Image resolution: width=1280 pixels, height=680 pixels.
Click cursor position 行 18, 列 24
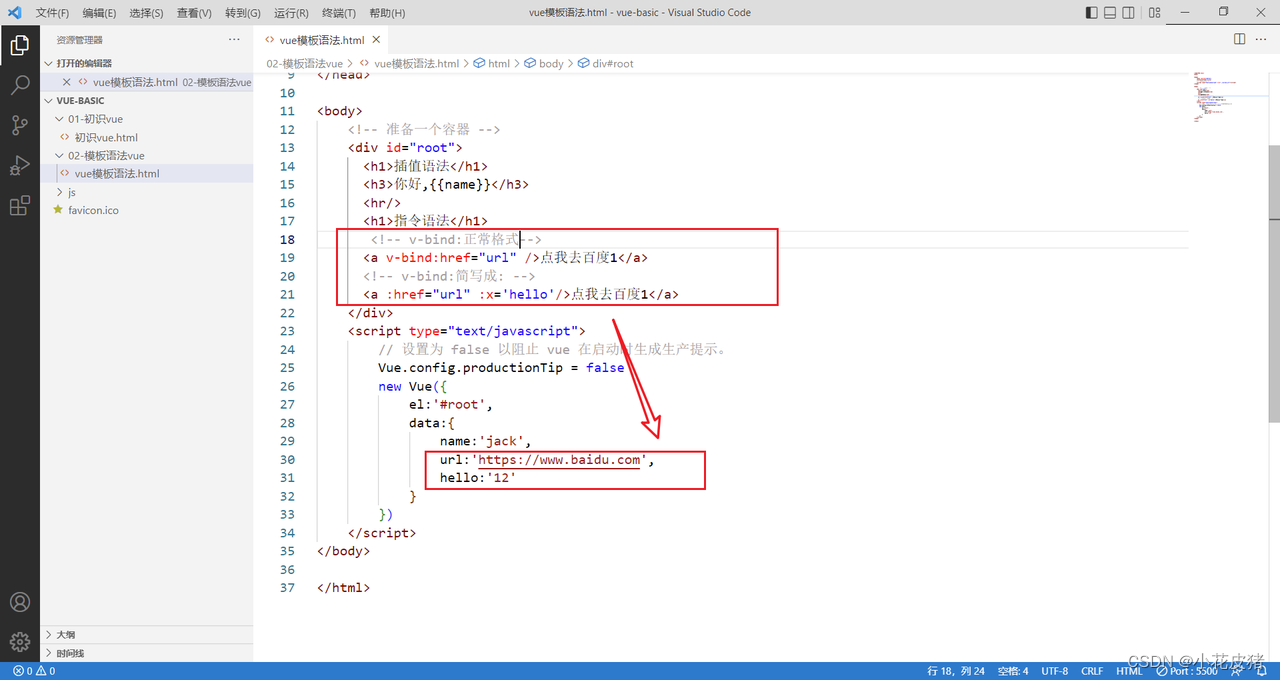956,671
